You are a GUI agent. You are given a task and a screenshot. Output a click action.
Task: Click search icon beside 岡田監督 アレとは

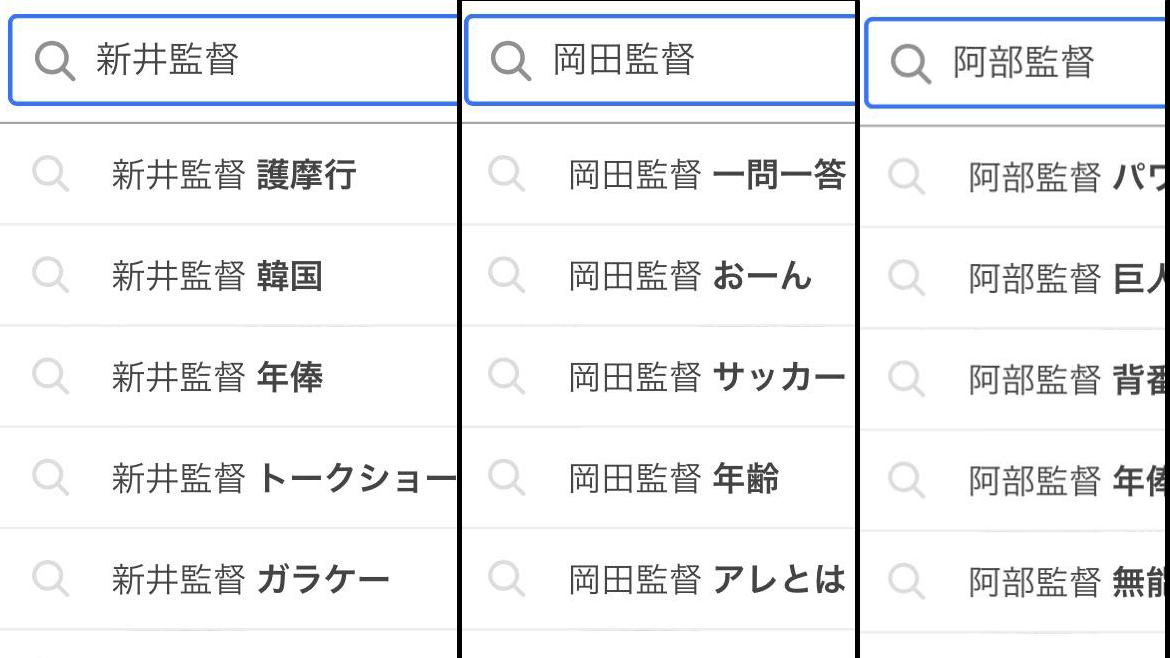[506, 578]
